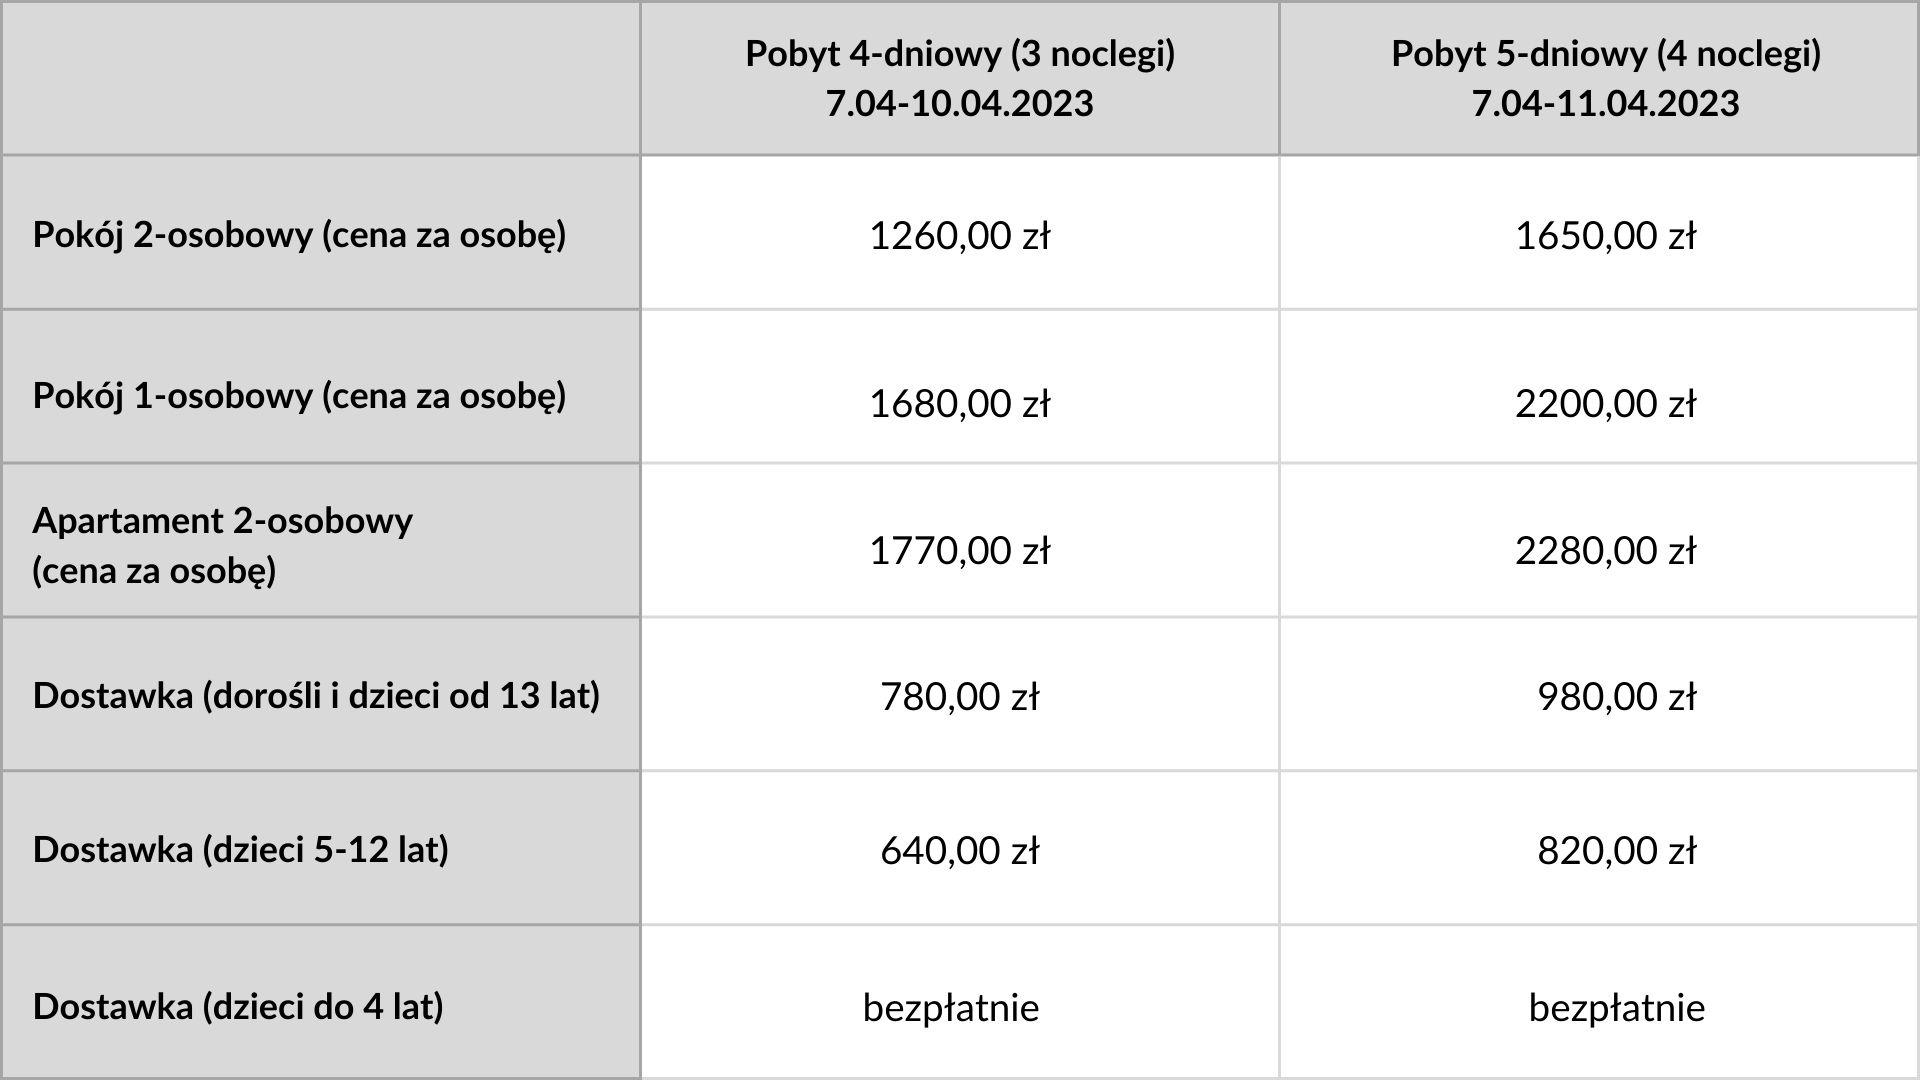The height and width of the screenshot is (1080, 1920).
Task: Click the Dostawka dzieci 5-12 lat label
Action: click(x=240, y=849)
